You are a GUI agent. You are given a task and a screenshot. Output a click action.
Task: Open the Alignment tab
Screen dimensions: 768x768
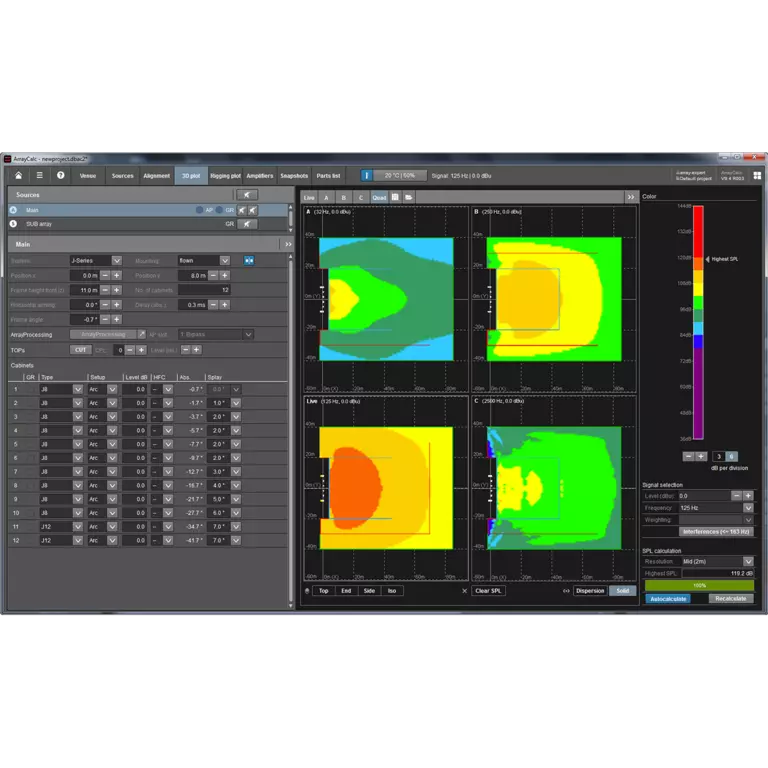click(x=156, y=175)
